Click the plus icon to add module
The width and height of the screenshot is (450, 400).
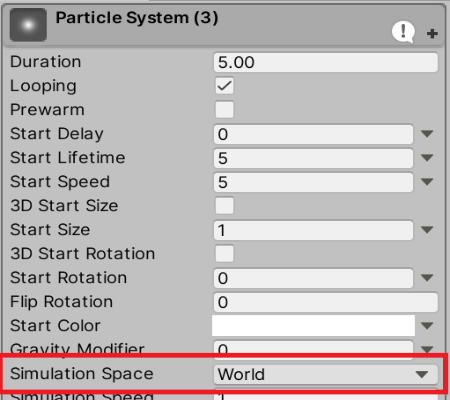(432, 33)
